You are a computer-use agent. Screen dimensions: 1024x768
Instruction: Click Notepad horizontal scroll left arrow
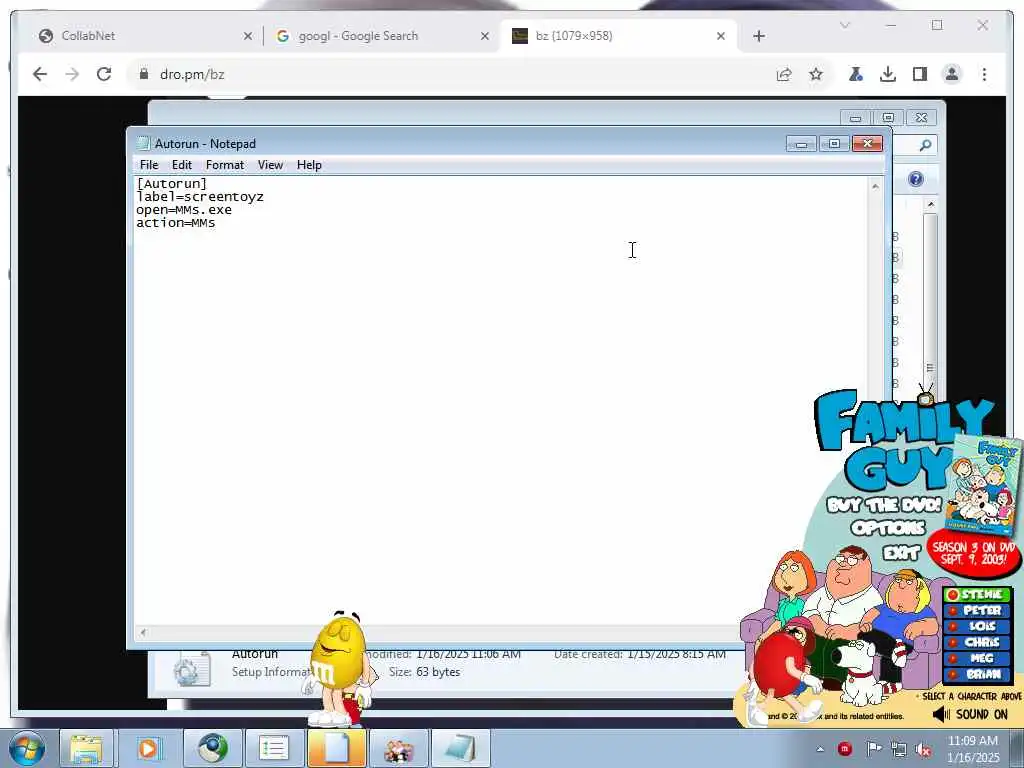[x=143, y=632]
